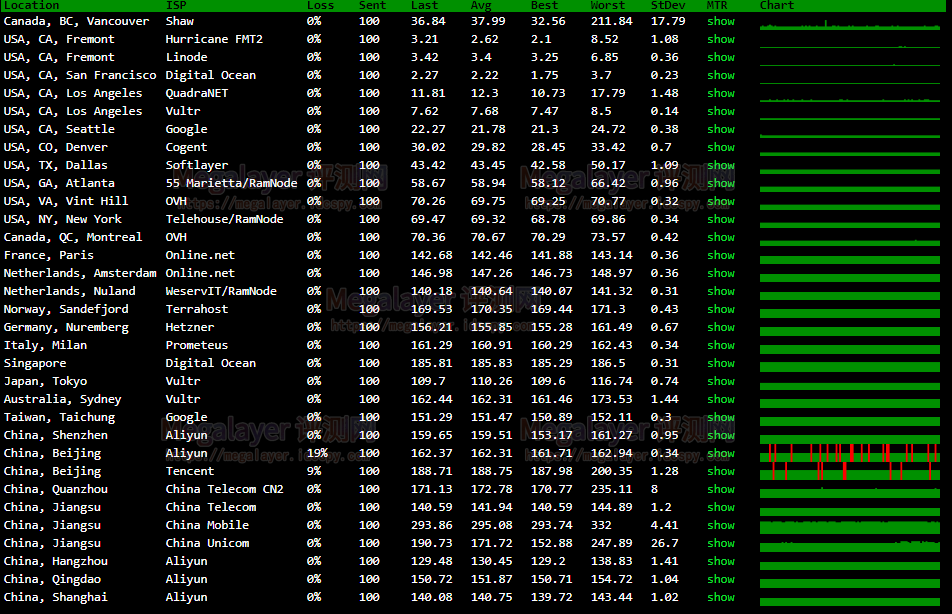
Task: Click the chart for Vancouver Shaw
Action: coord(850,24)
